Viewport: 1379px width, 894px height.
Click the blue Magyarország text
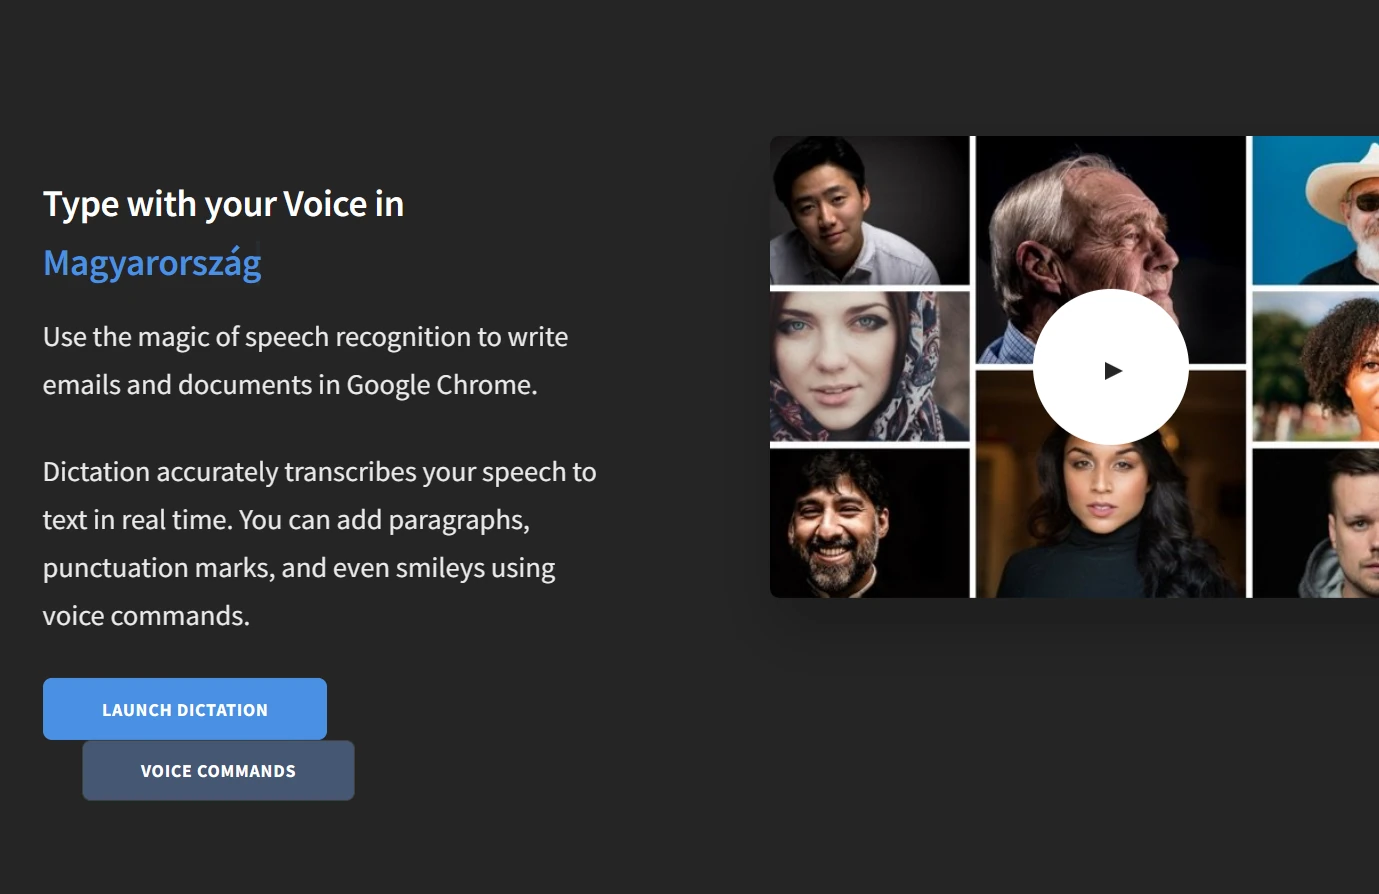pyautogui.click(x=152, y=264)
